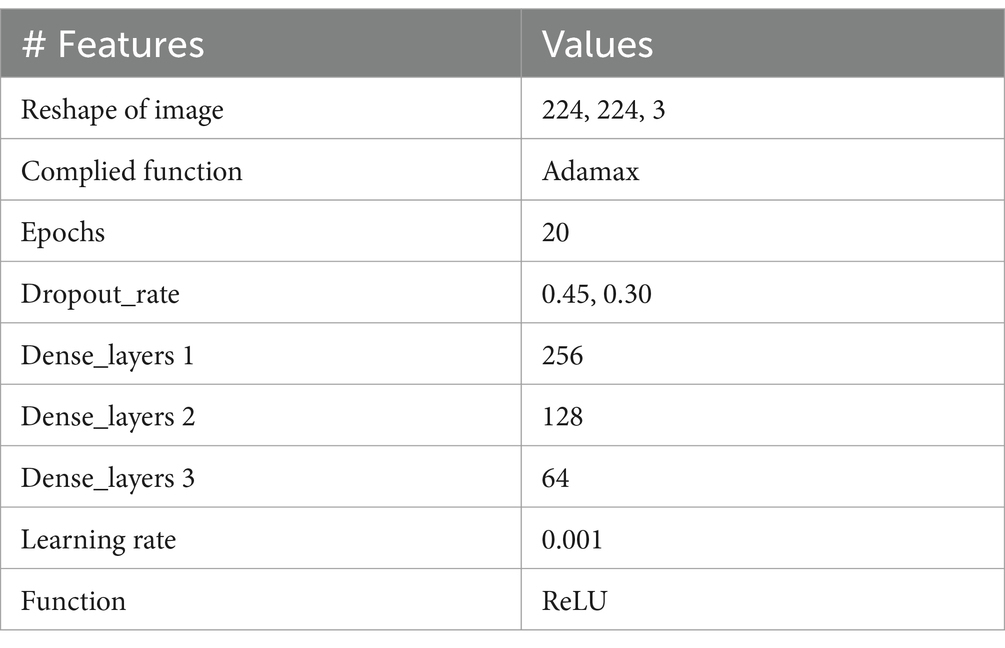Select the value '256'

pyautogui.click(x=562, y=356)
